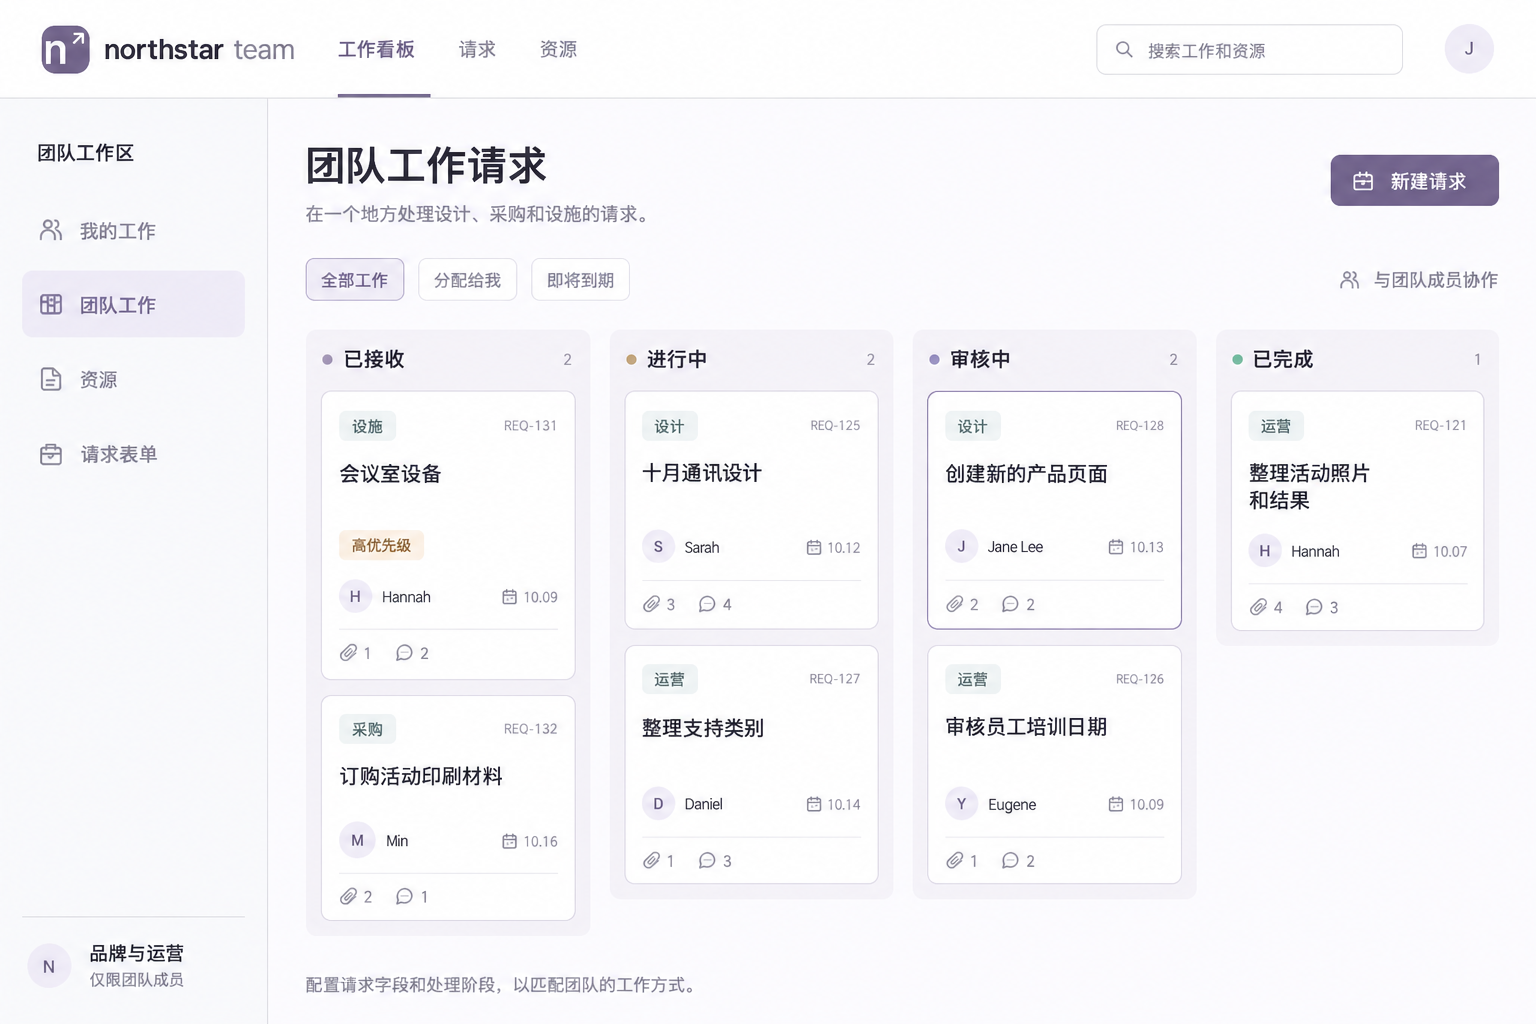This screenshot has width=1536, height=1024.
Task: Click the search magnifier icon
Action: click(x=1124, y=49)
